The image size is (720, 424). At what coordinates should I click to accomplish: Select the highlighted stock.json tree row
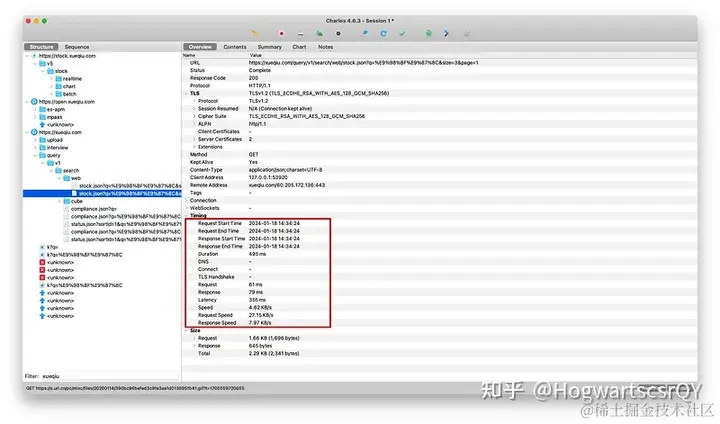click(102, 193)
